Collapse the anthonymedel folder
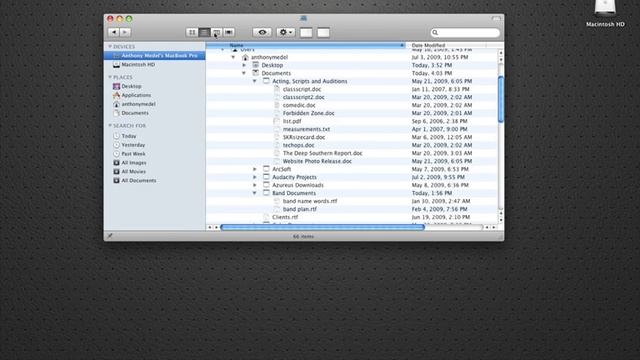640x360 pixels. pyautogui.click(x=233, y=58)
